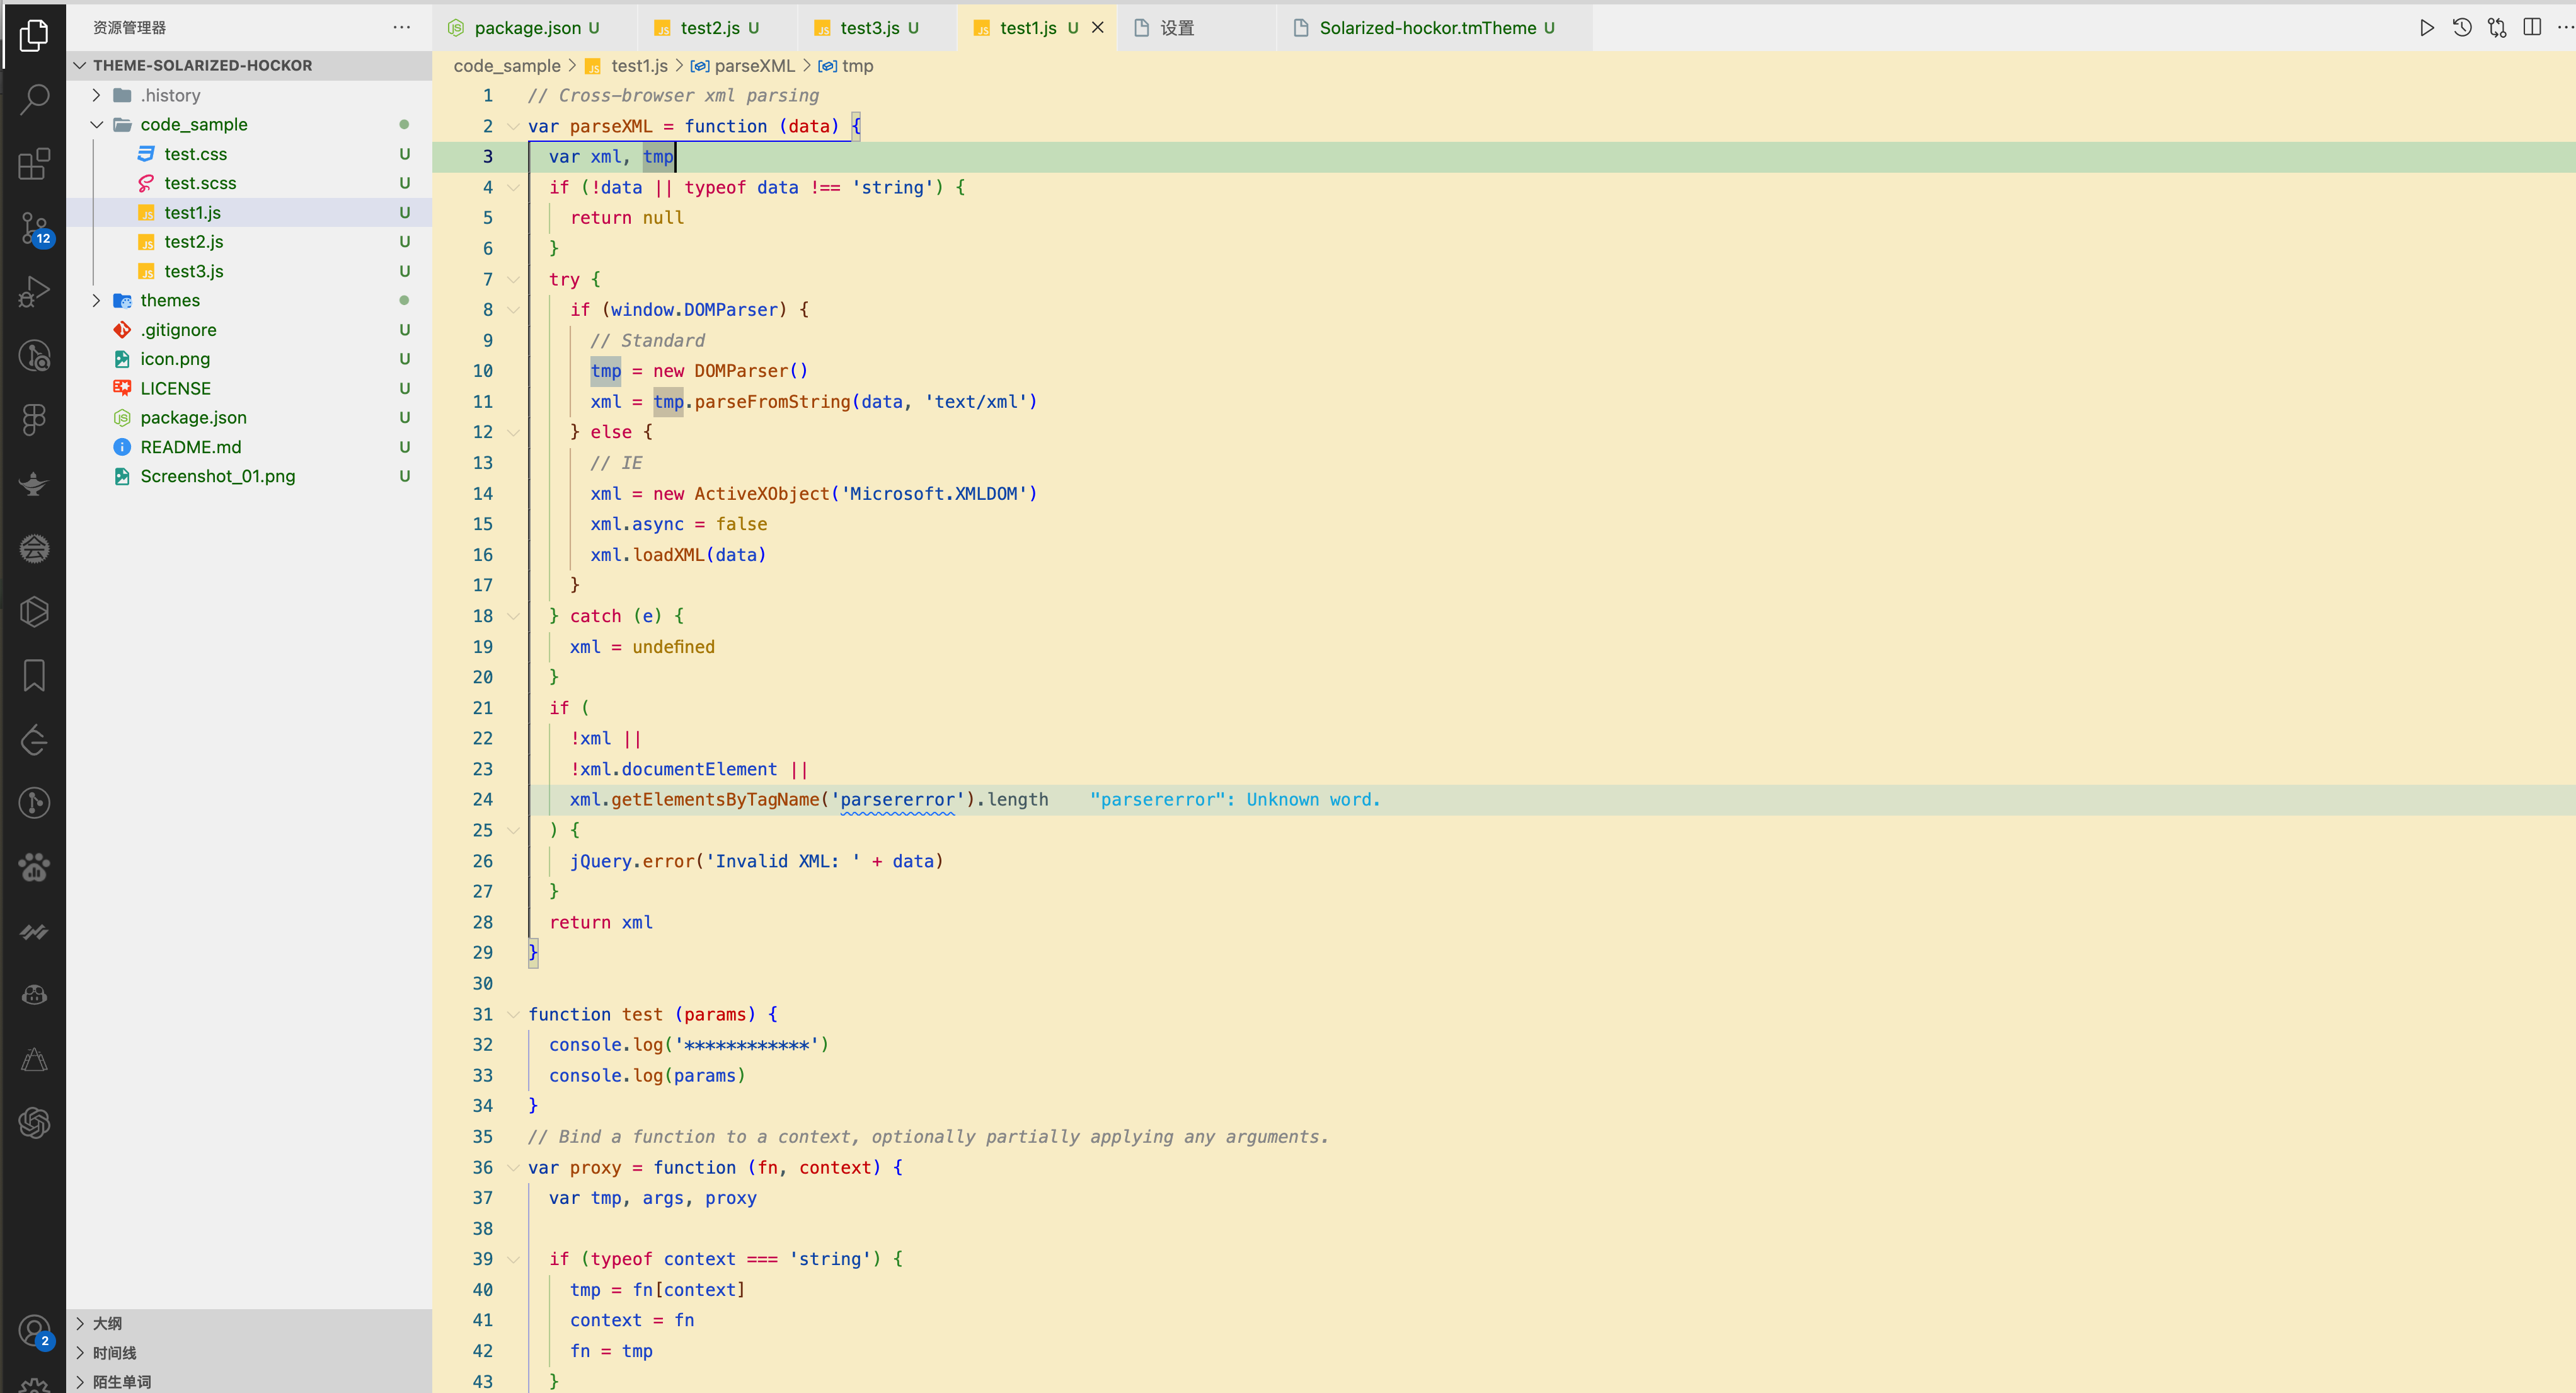Expand the .history folder
The height and width of the screenshot is (1393, 2576).
[x=97, y=96]
